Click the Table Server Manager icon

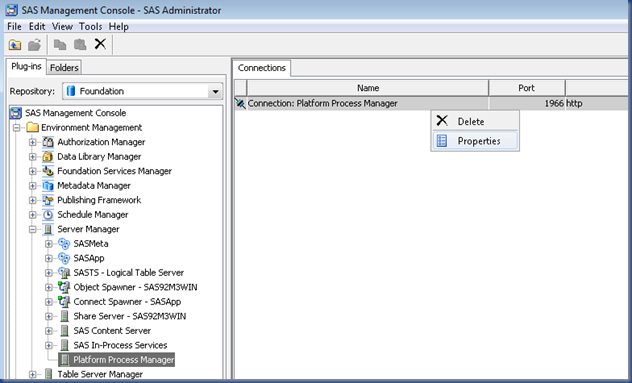tap(48, 374)
